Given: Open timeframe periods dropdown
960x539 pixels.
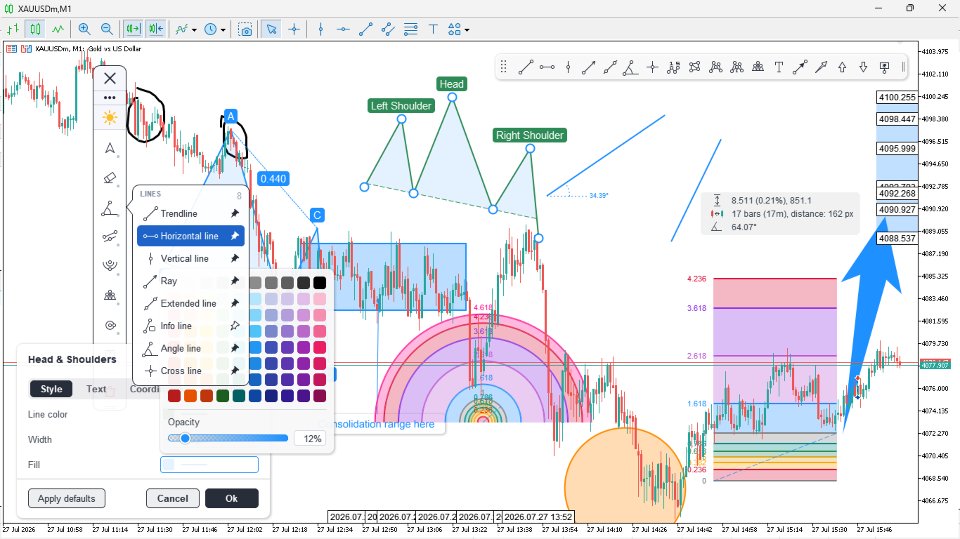Looking at the screenshot, I should click(x=214, y=29).
